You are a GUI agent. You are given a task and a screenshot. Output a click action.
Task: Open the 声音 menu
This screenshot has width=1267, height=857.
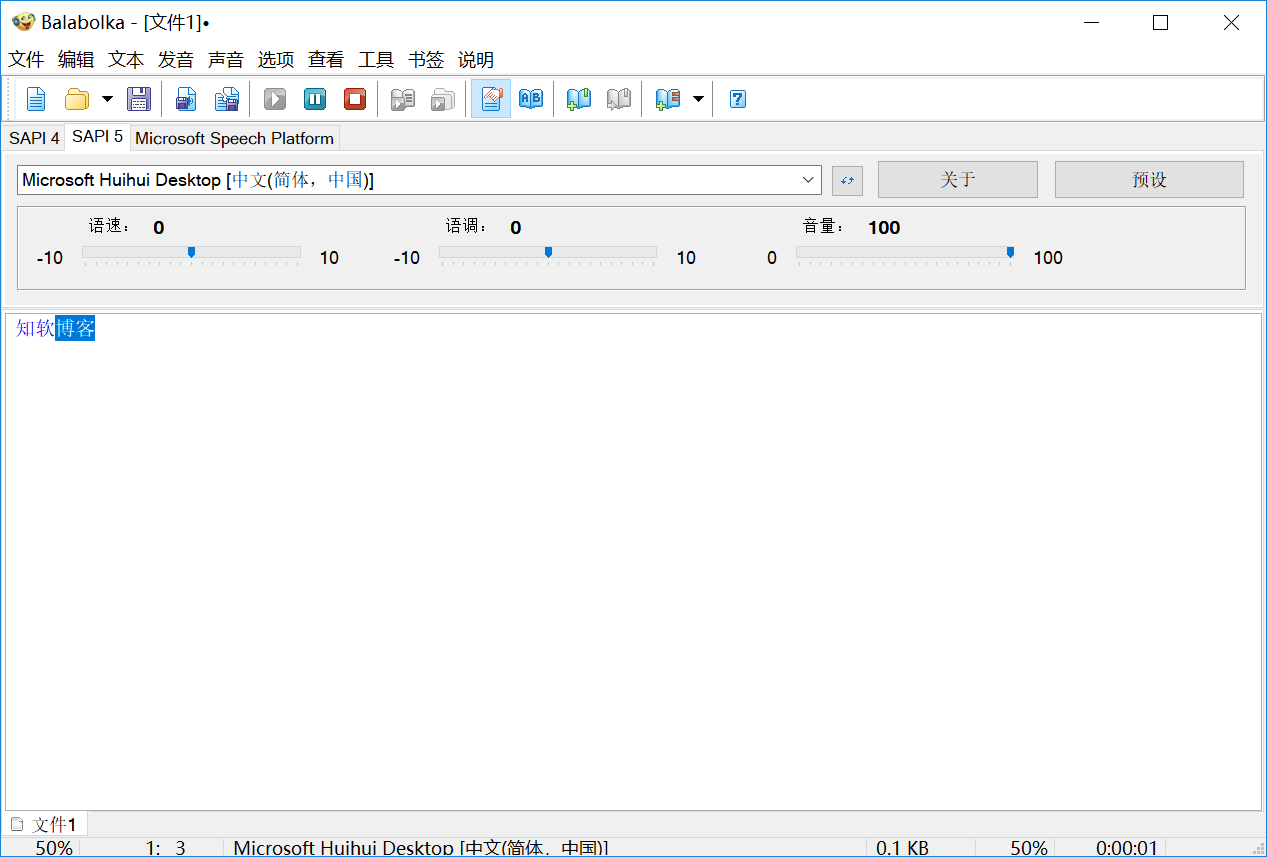(226, 60)
